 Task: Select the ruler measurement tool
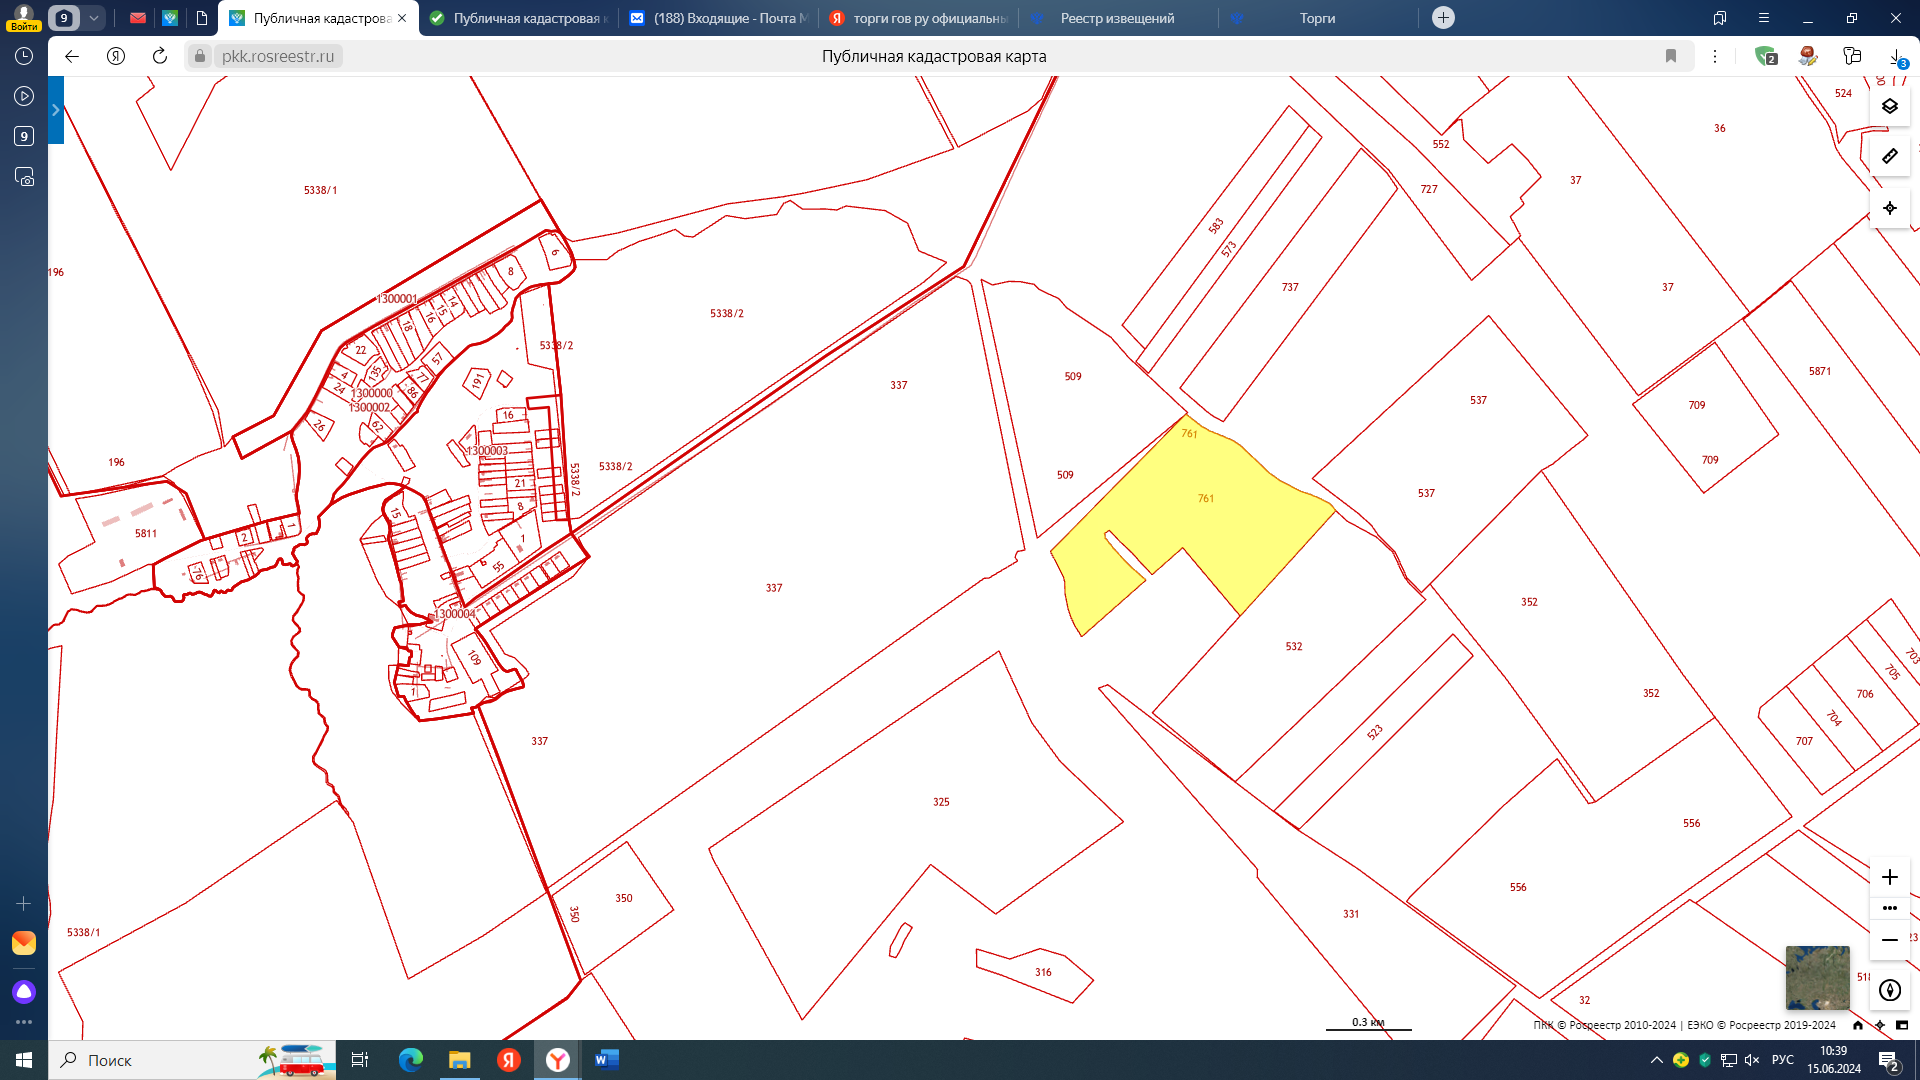tap(1889, 156)
